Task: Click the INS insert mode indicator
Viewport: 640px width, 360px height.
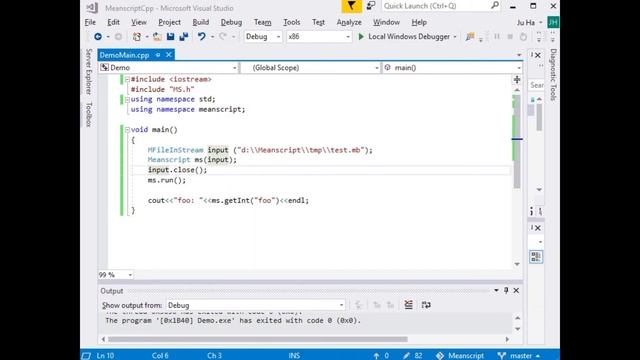Action: (x=294, y=356)
